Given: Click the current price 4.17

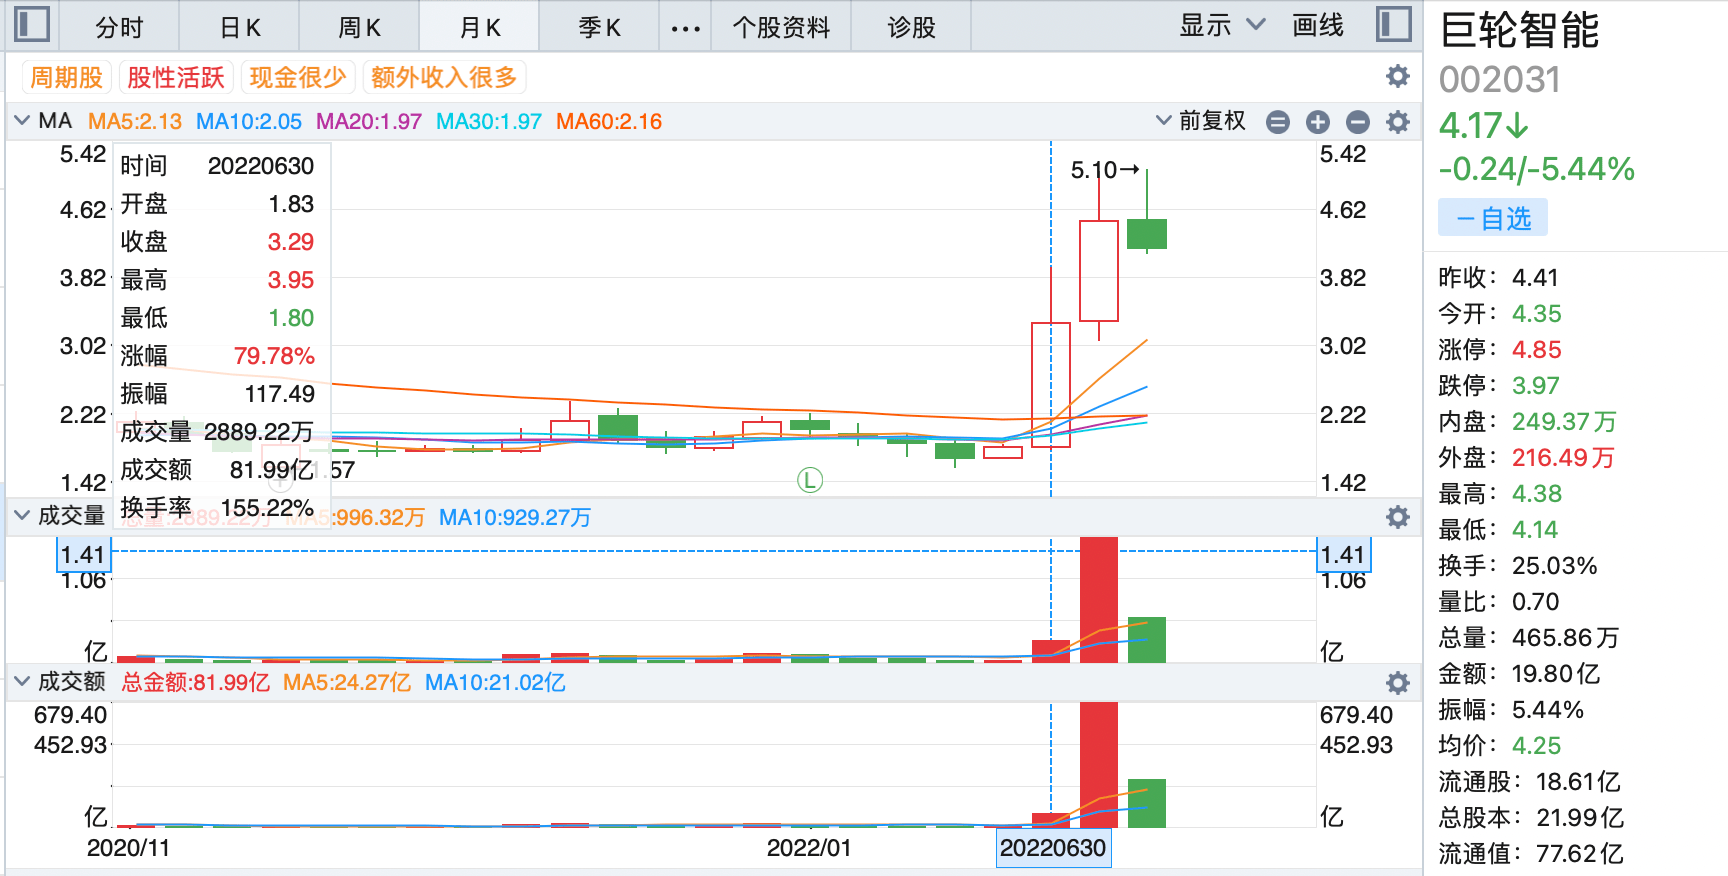Looking at the screenshot, I should coord(1484,126).
